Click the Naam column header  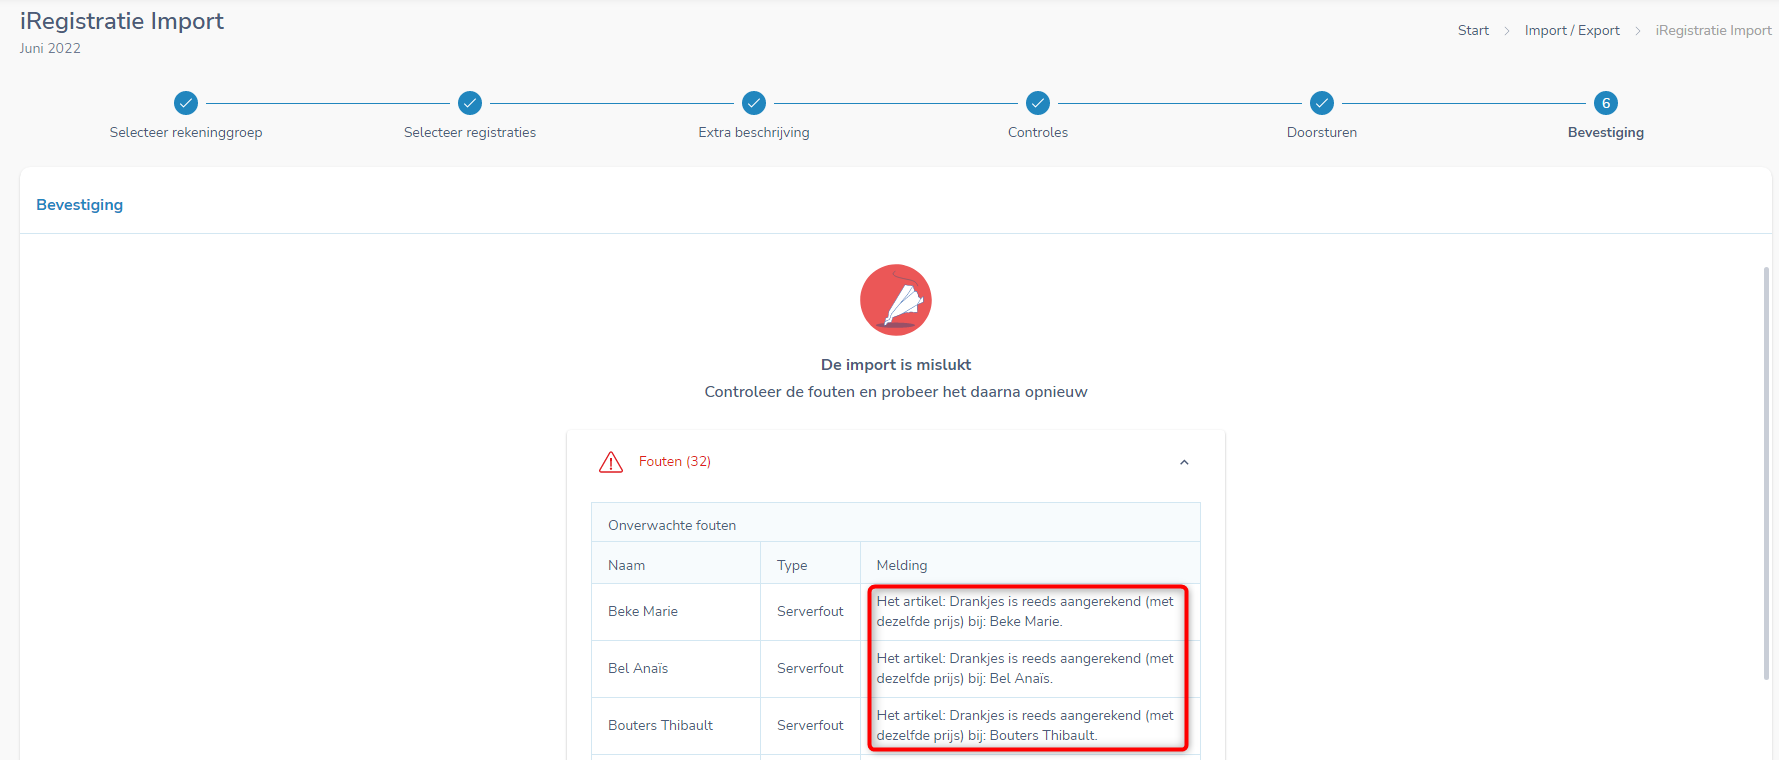pos(626,565)
